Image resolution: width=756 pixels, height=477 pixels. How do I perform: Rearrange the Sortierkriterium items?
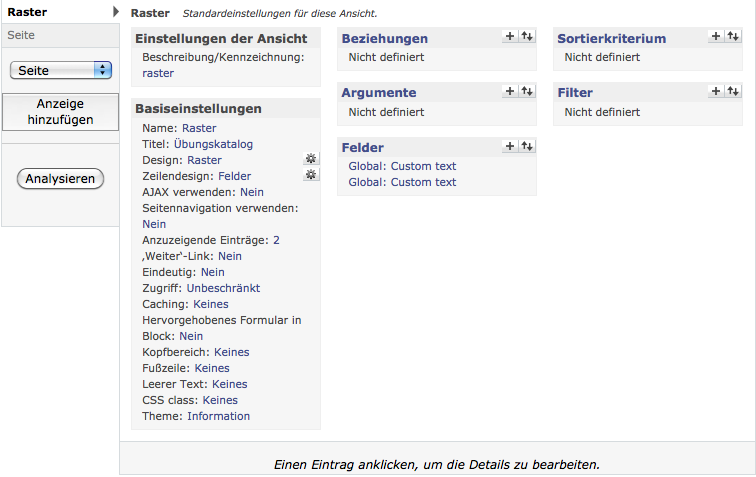tap(733, 36)
